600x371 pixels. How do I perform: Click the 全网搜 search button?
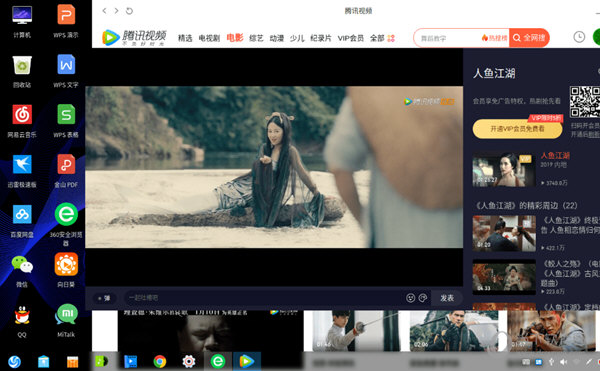tap(529, 37)
